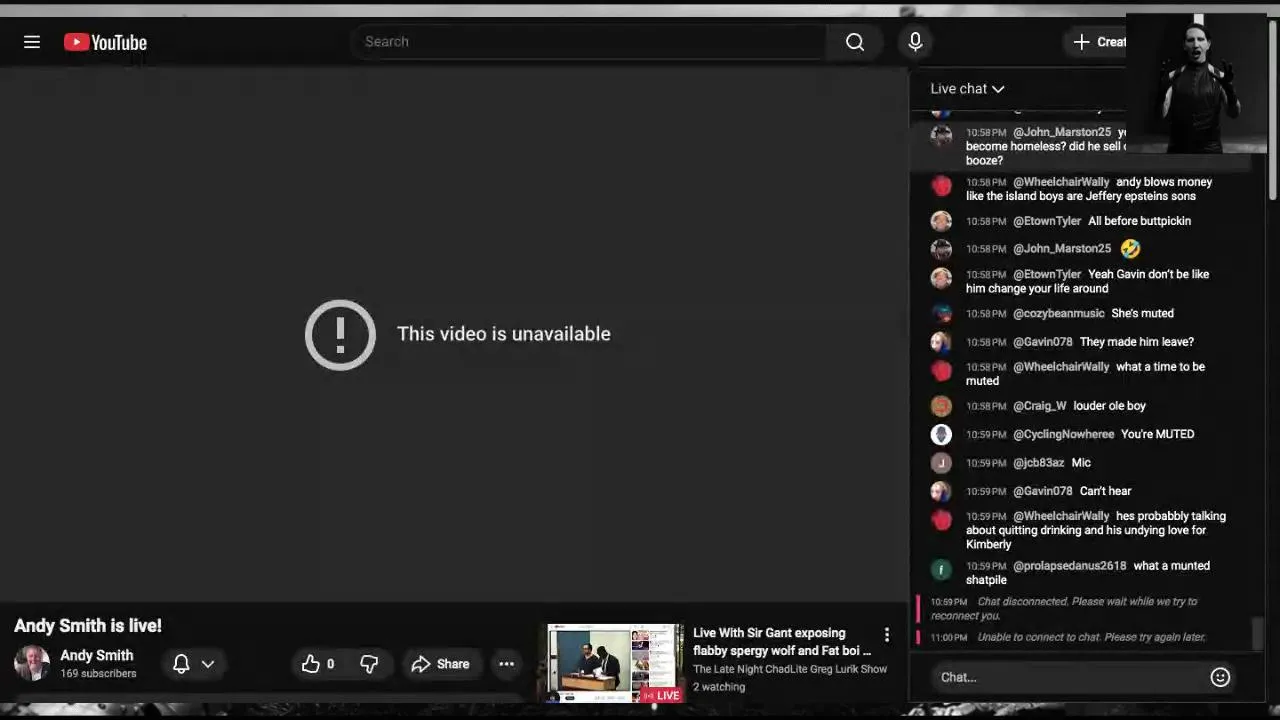1280x720 pixels.
Task: Click @EtownTyler username on 'All before buttpickin'
Action: (x=1047, y=221)
